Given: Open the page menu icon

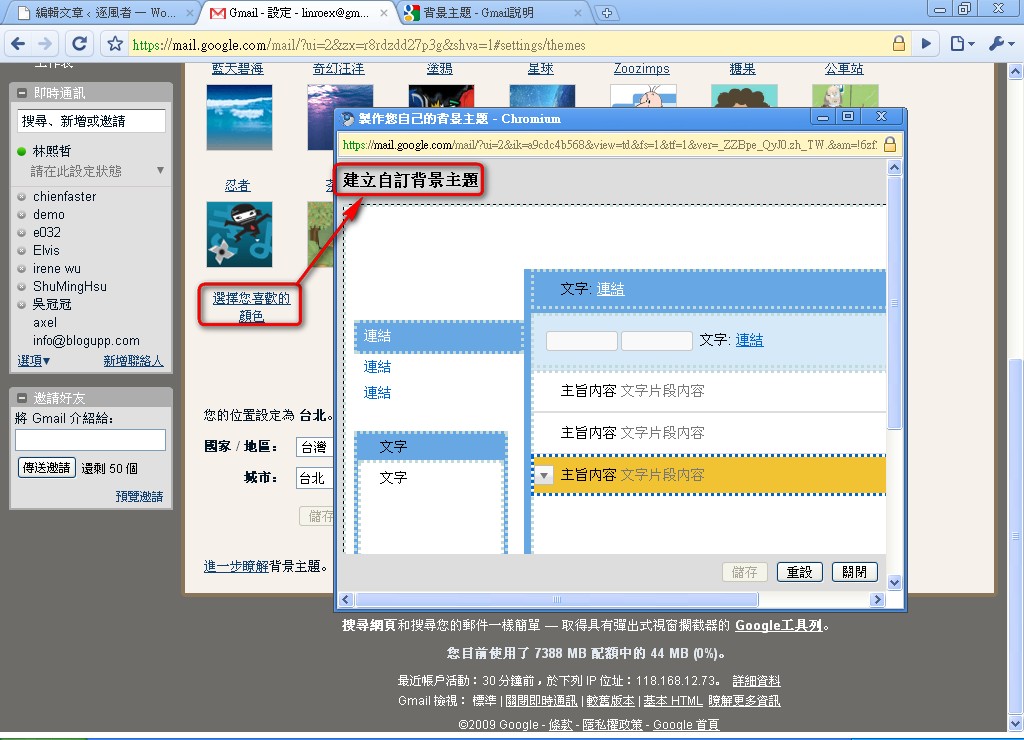Looking at the screenshot, I should pyautogui.click(x=961, y=44).
